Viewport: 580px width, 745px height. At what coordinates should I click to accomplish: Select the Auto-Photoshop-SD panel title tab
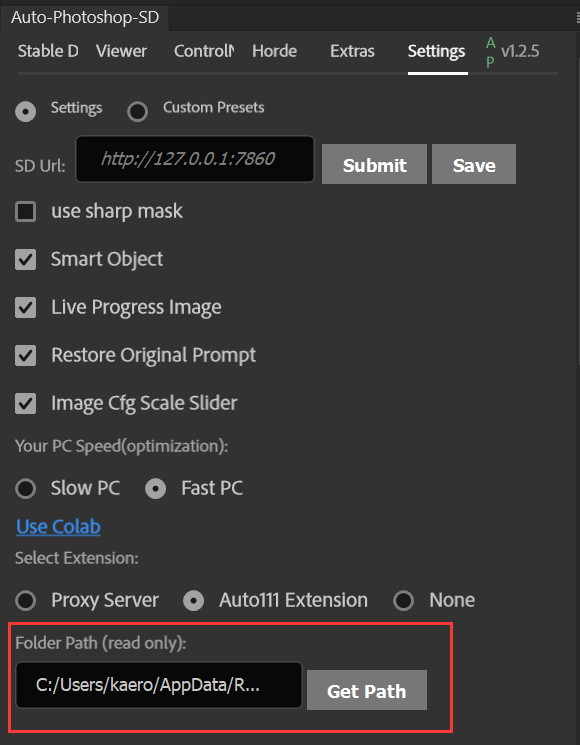point(85,18)
